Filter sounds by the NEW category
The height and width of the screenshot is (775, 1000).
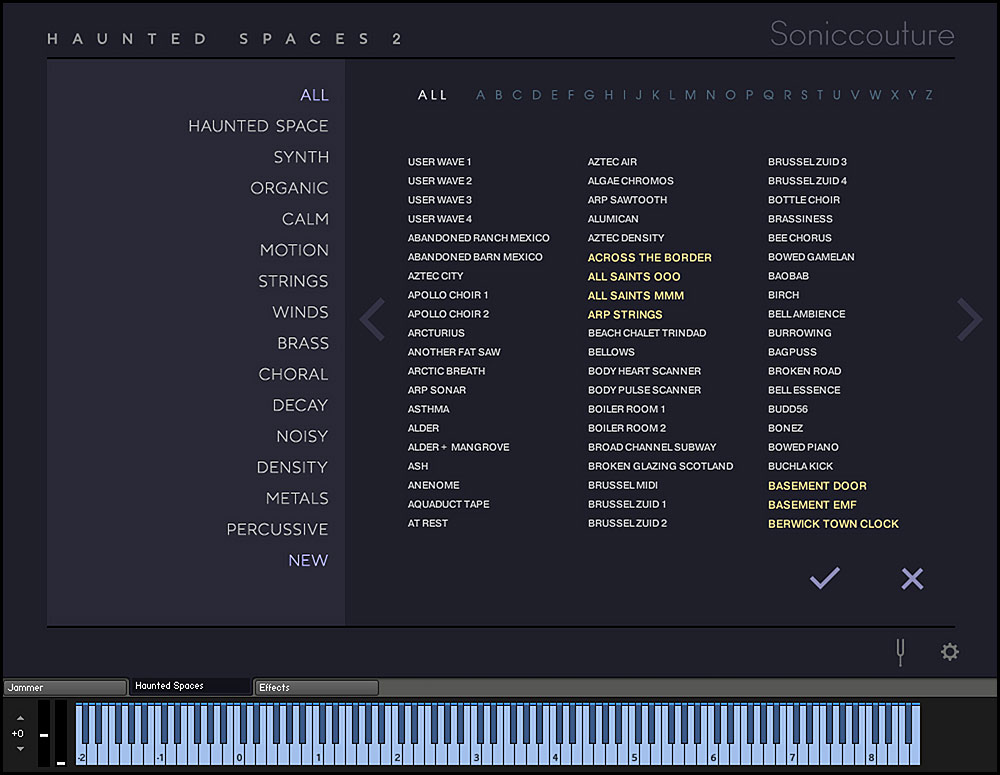tap(308, 561)
